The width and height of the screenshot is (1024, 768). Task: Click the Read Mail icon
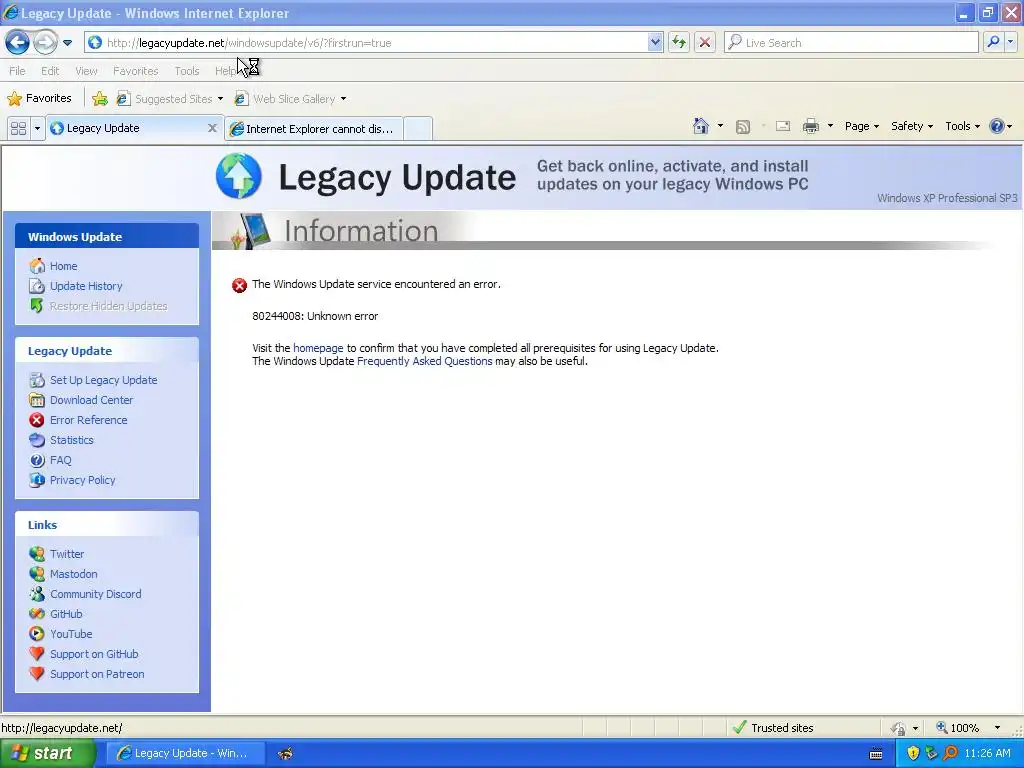[x=783, y=126]
